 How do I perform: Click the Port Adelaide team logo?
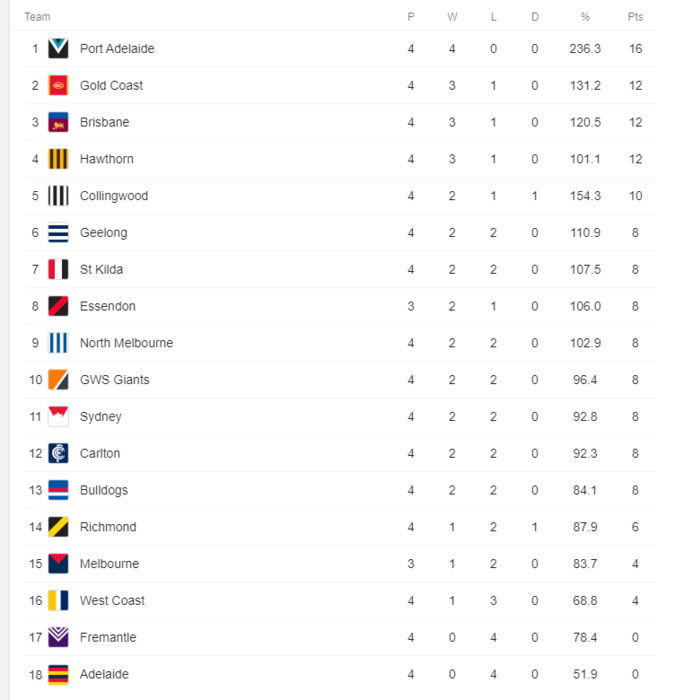(x=59, y=48)
